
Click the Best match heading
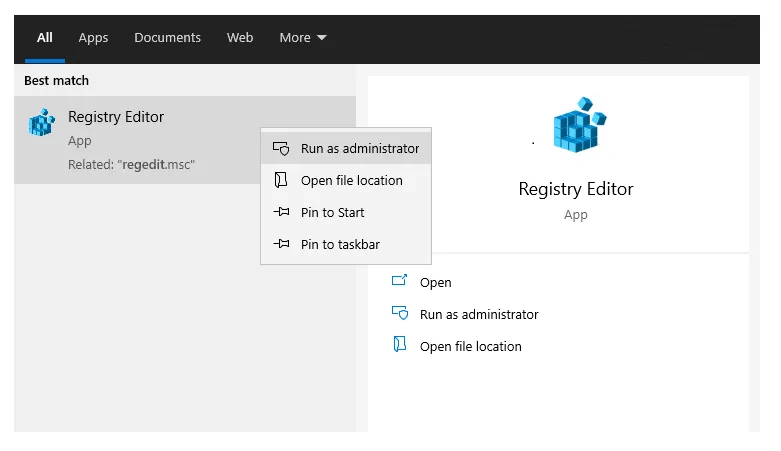coord(56,81)
